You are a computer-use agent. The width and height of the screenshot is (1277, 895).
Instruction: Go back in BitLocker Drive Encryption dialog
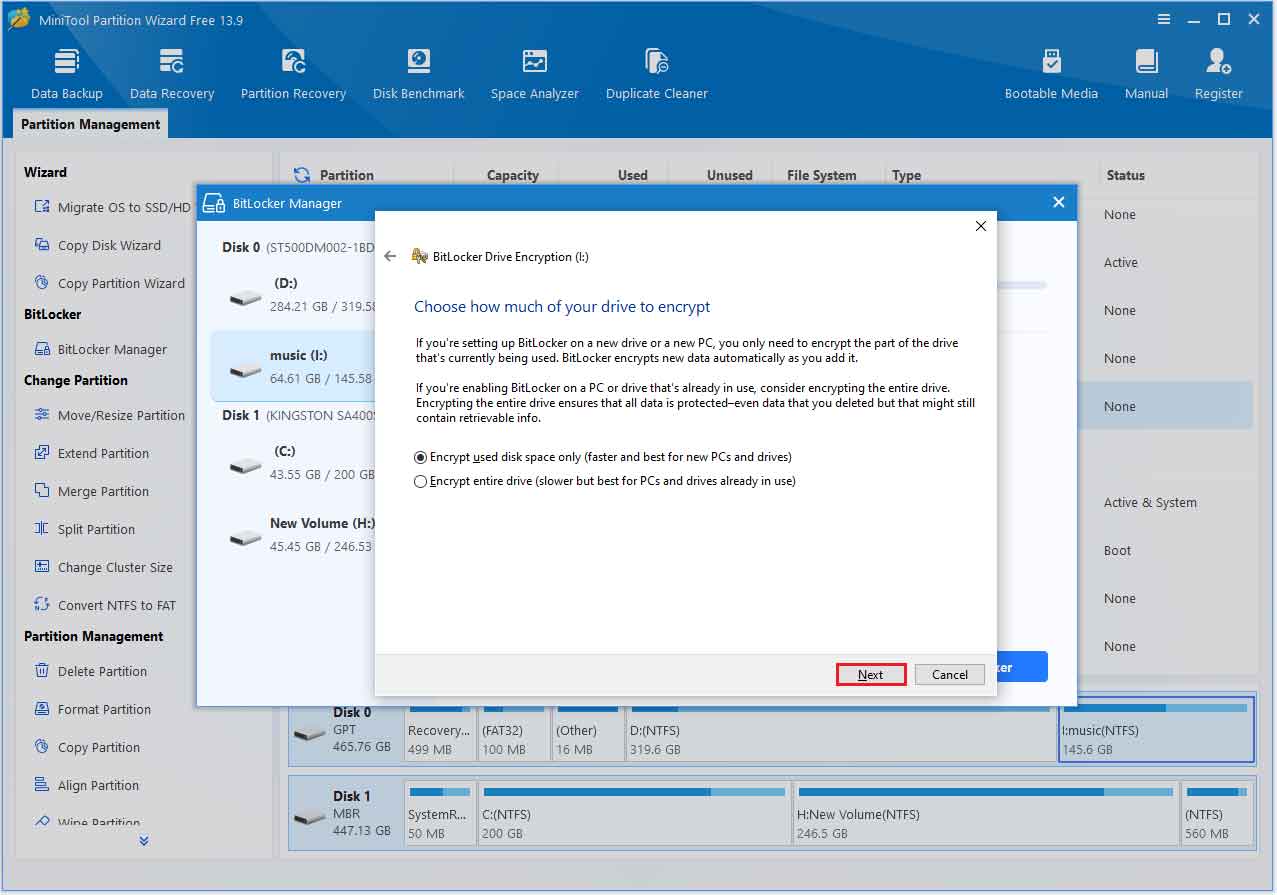(390, 257)
